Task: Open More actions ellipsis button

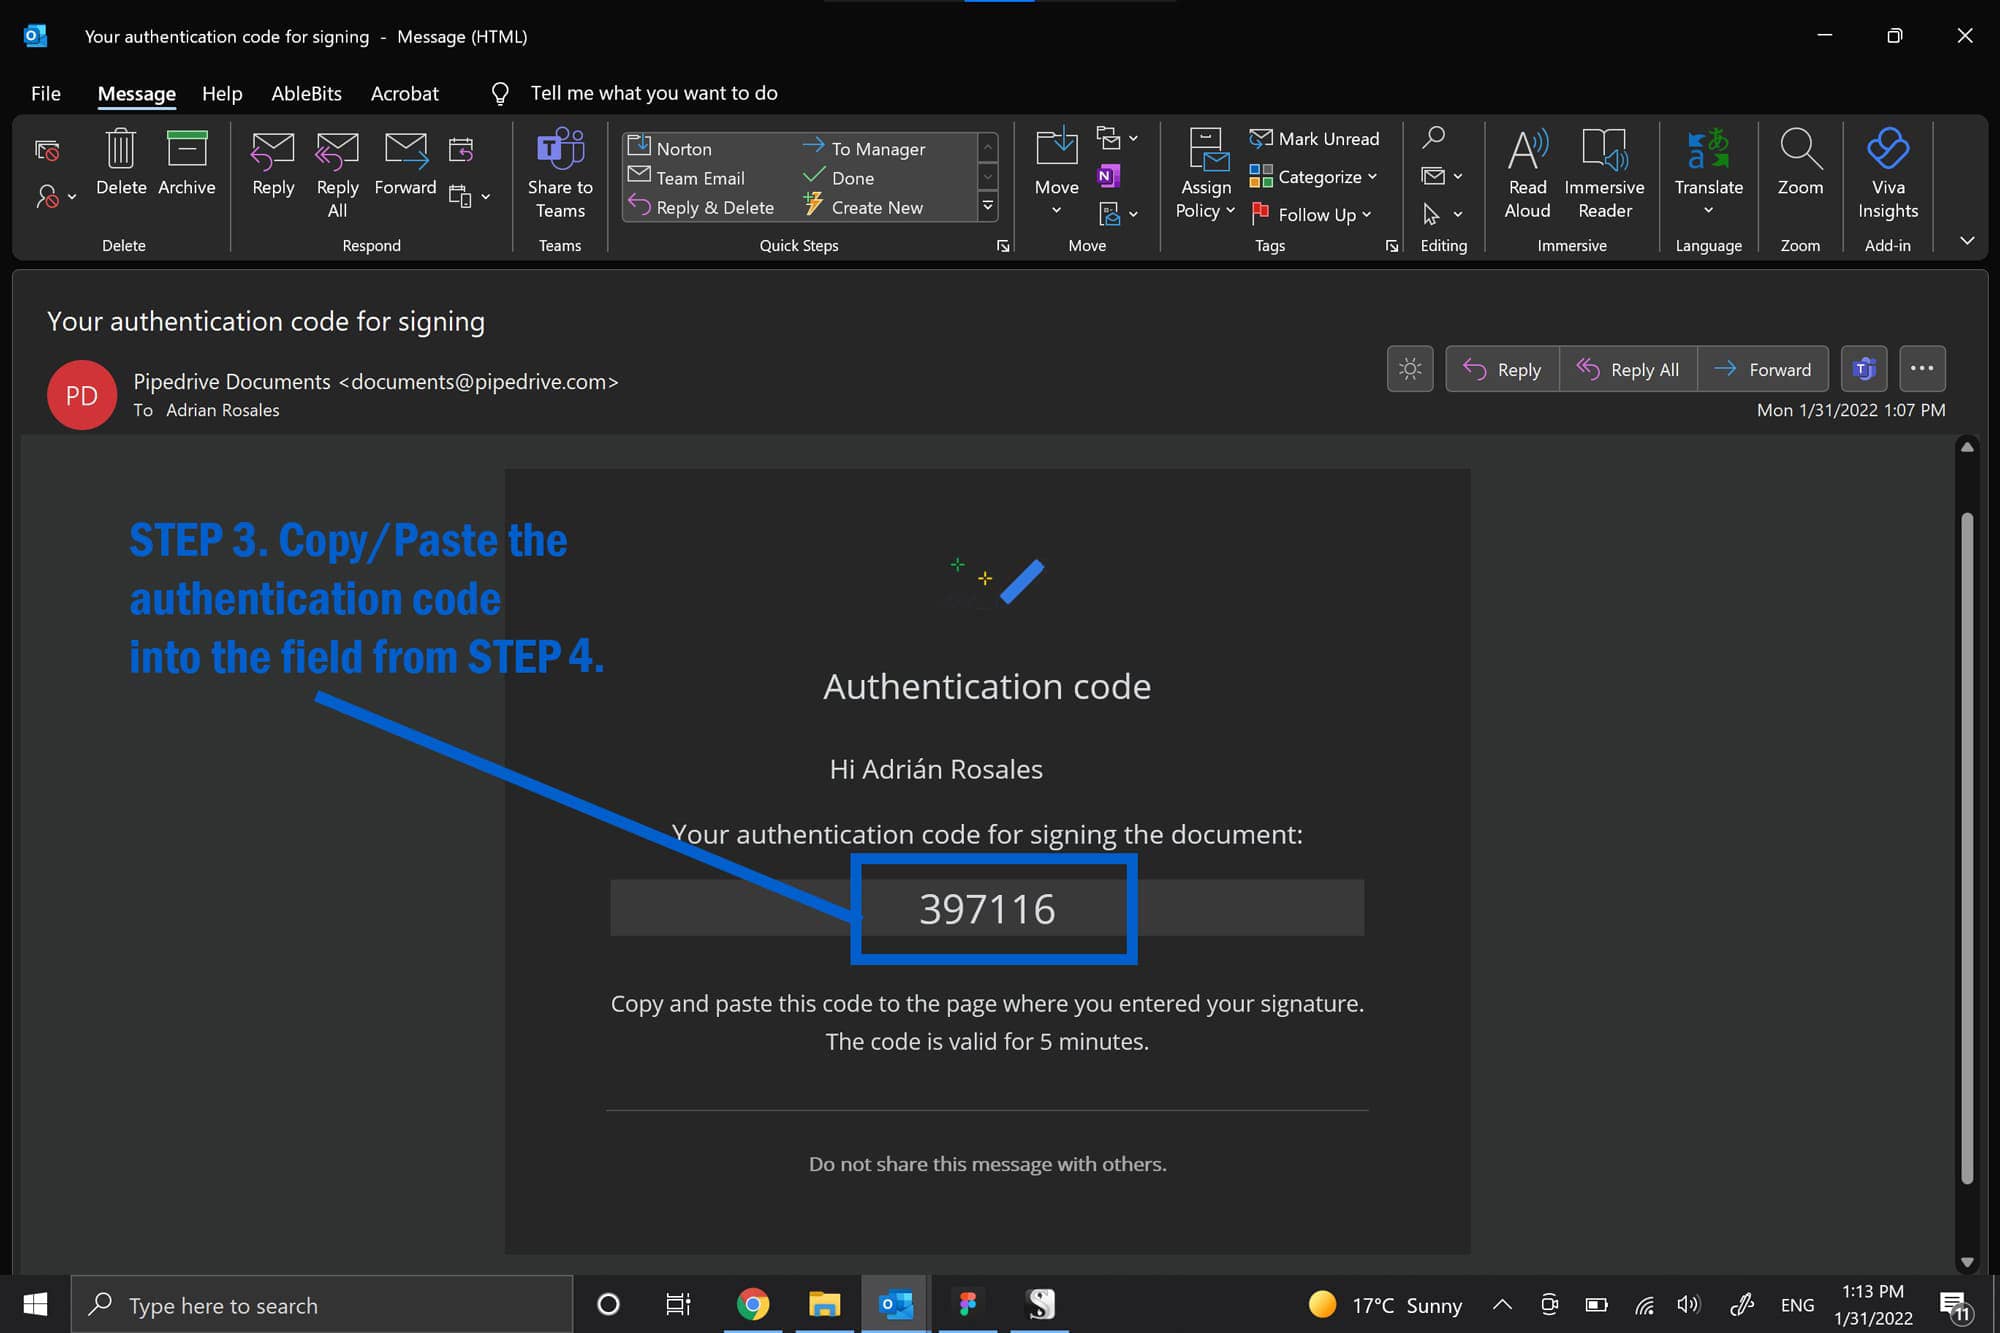Action: point(1922,369)
